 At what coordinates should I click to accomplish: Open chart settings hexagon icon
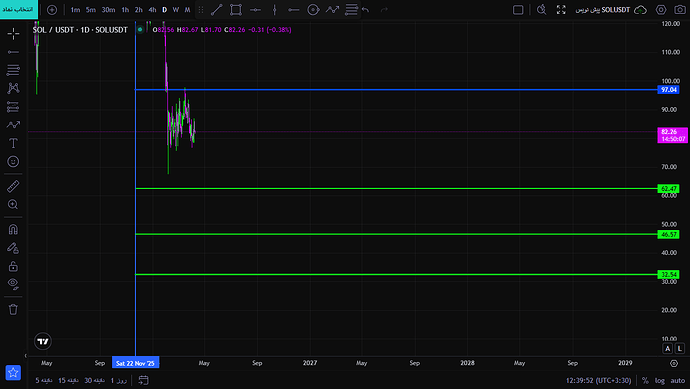point(661,10)
